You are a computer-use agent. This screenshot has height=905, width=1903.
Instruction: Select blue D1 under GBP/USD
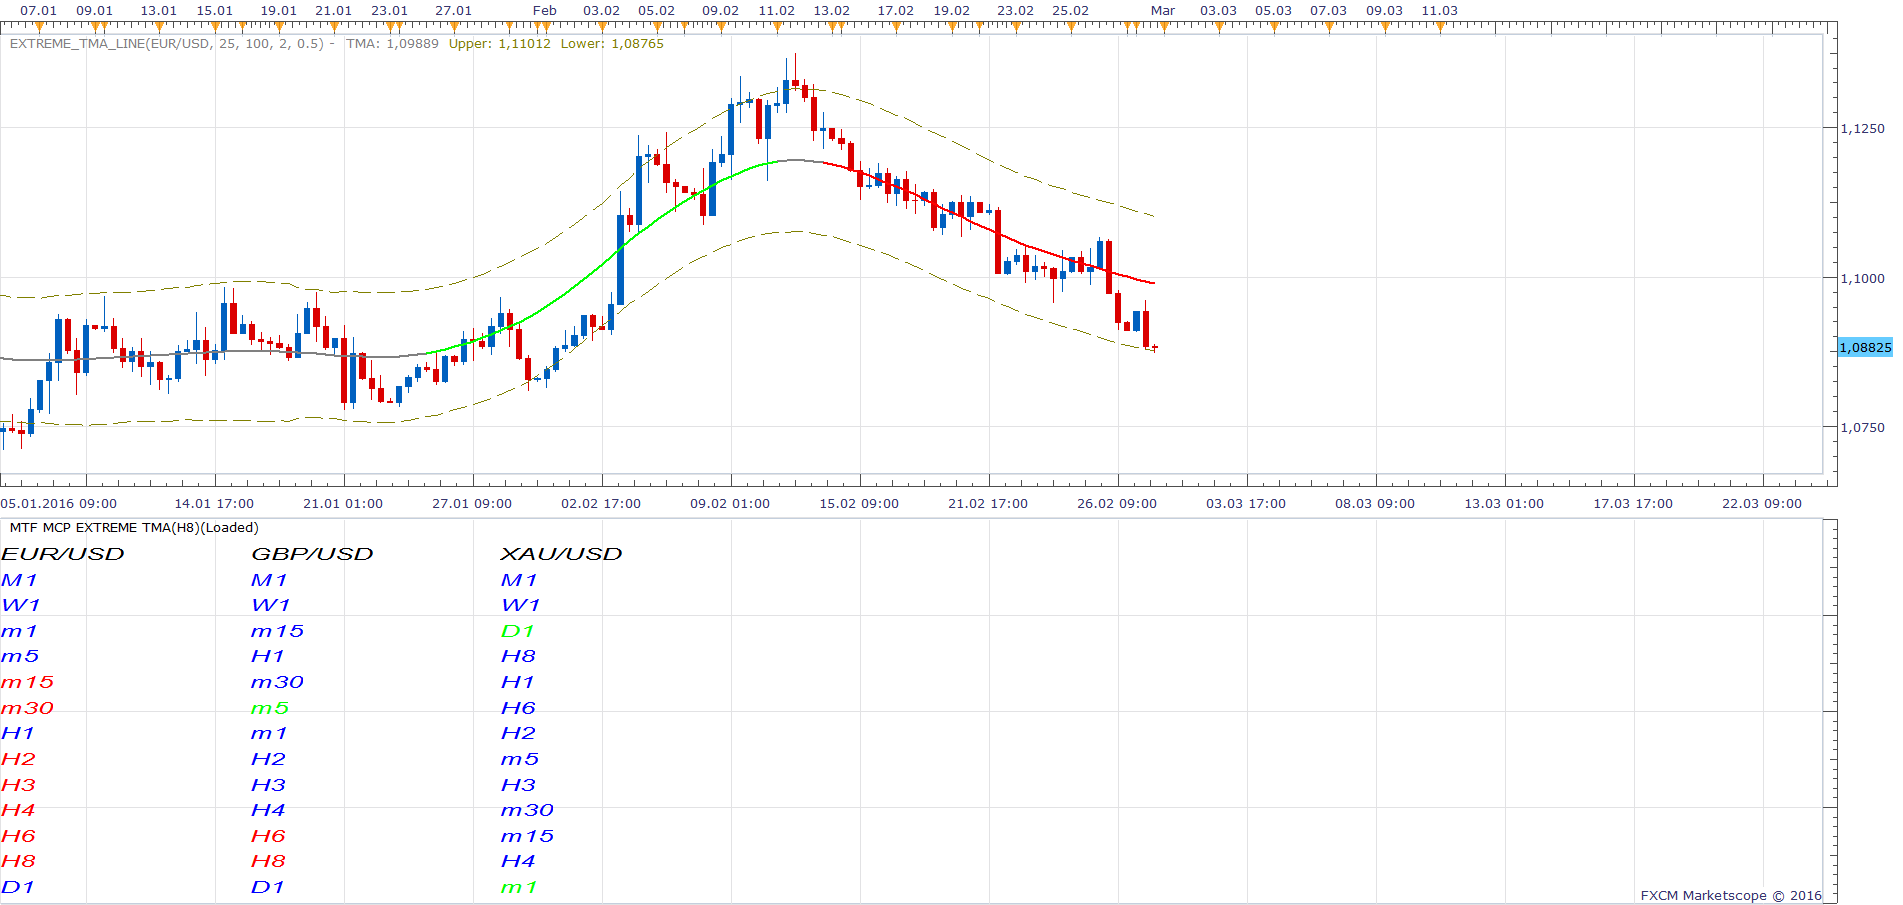coord(268,887)
